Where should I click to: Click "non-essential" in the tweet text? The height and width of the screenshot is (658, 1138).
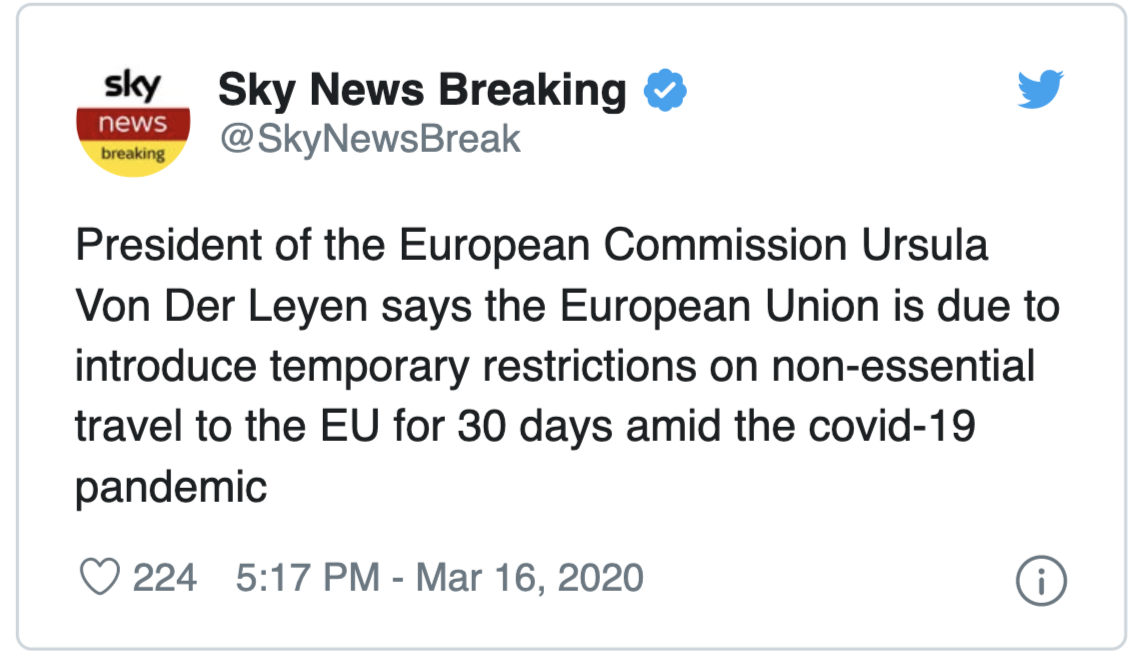[896, 367]
